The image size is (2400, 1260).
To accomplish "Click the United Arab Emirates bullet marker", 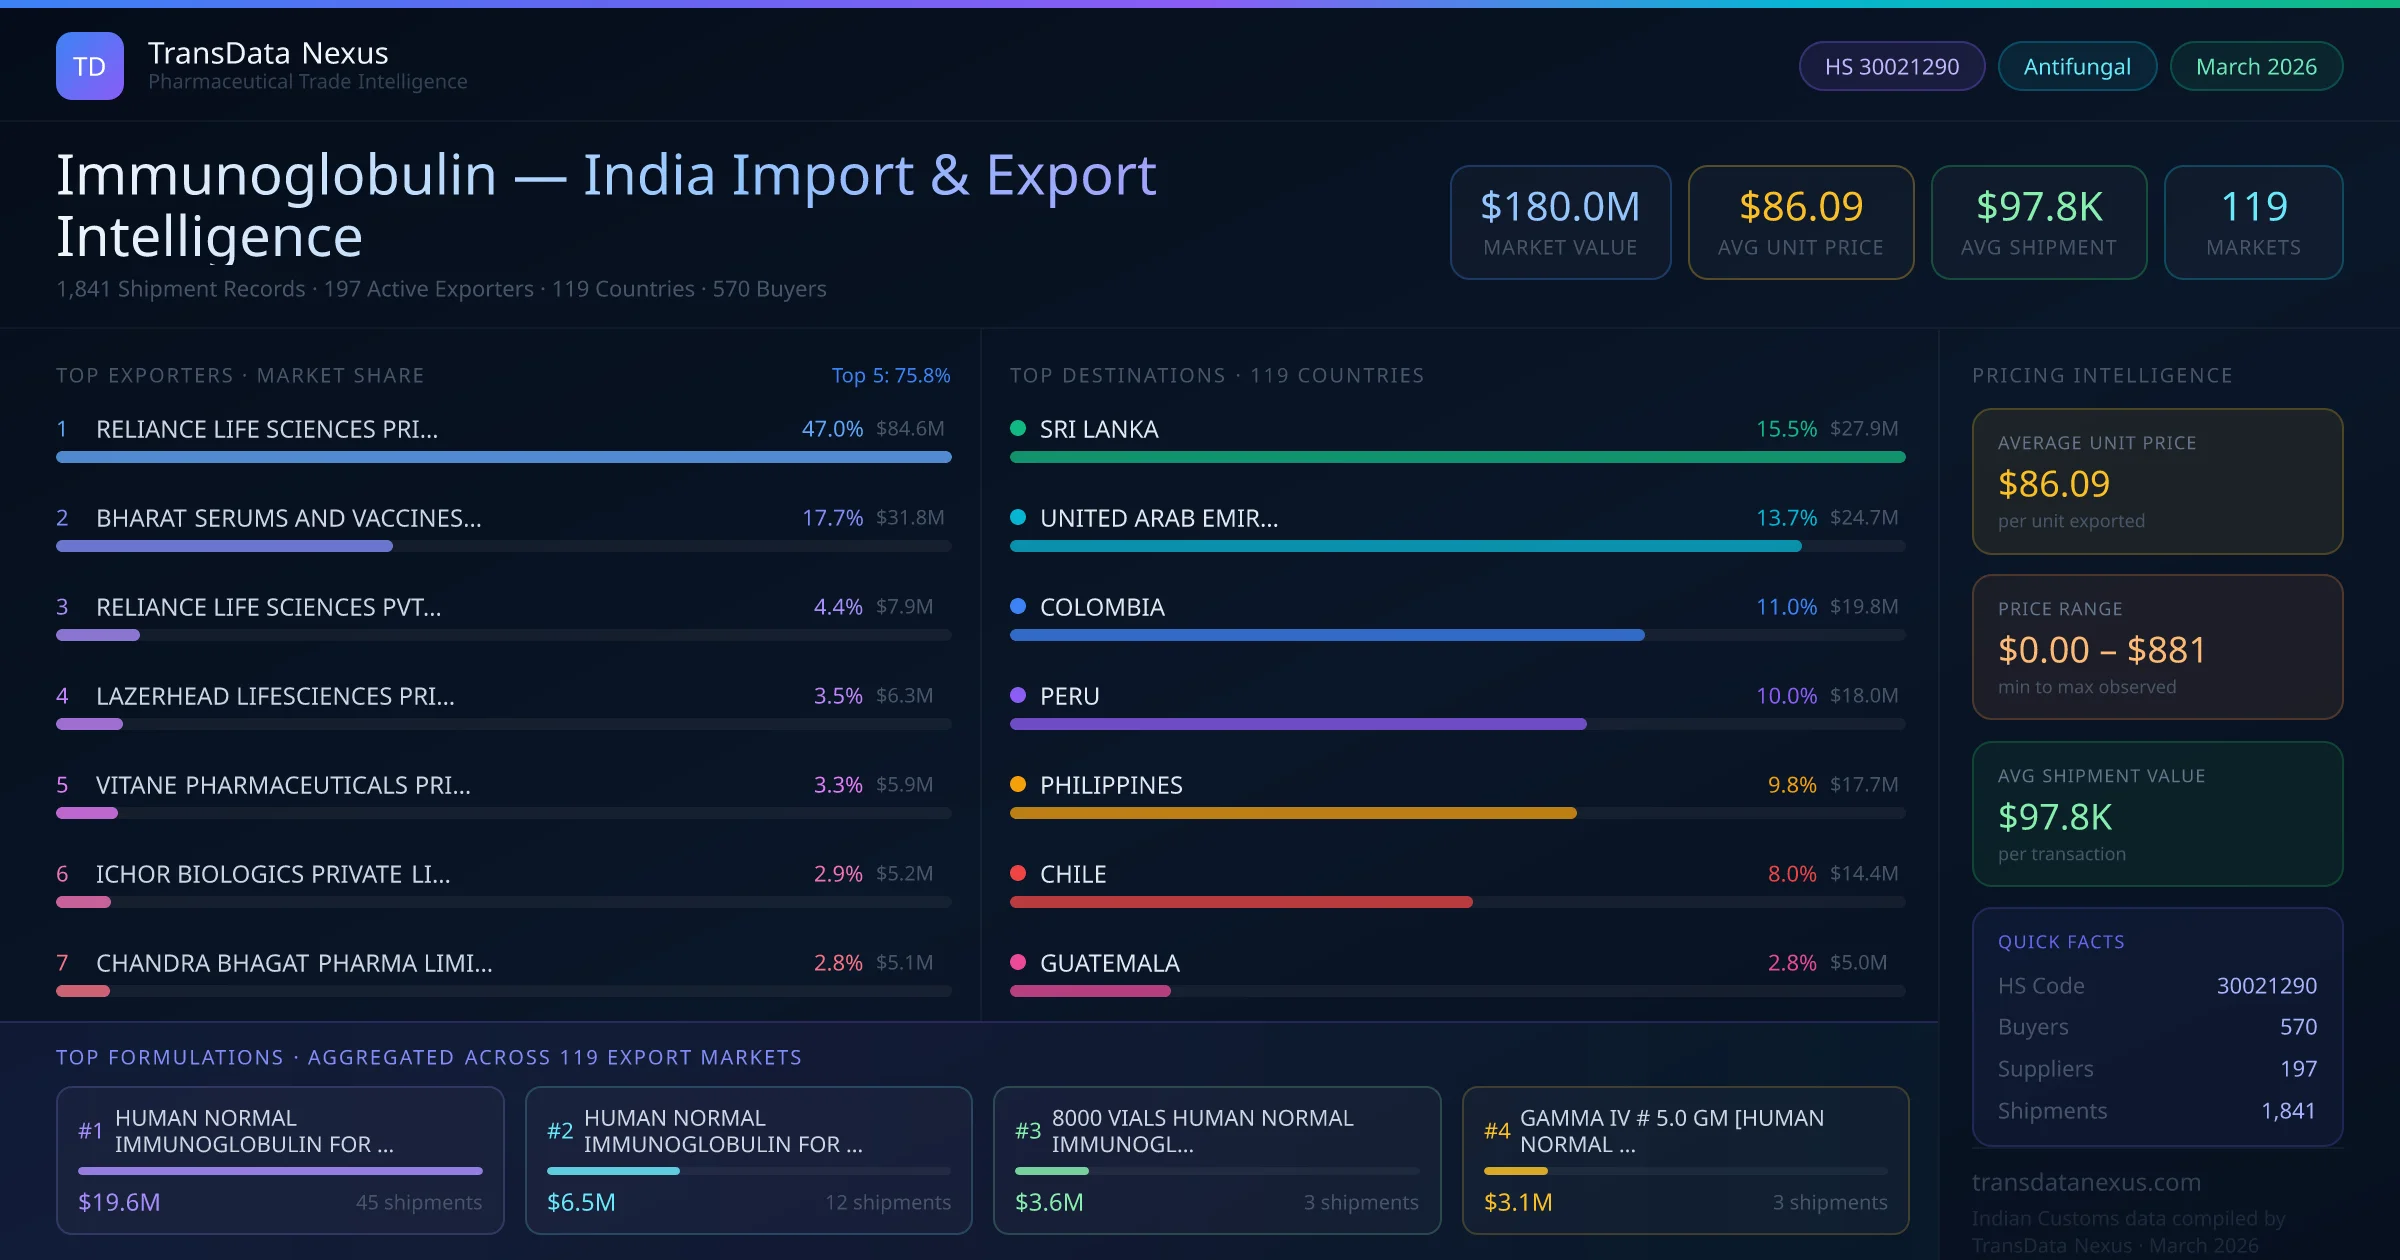I will tap(1017, 516).
